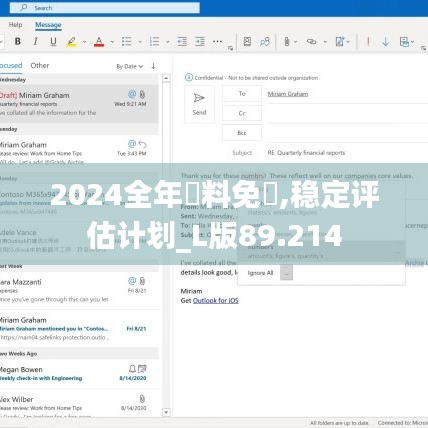
Task: Toggle underline formatting
Action: pos(53,42)
